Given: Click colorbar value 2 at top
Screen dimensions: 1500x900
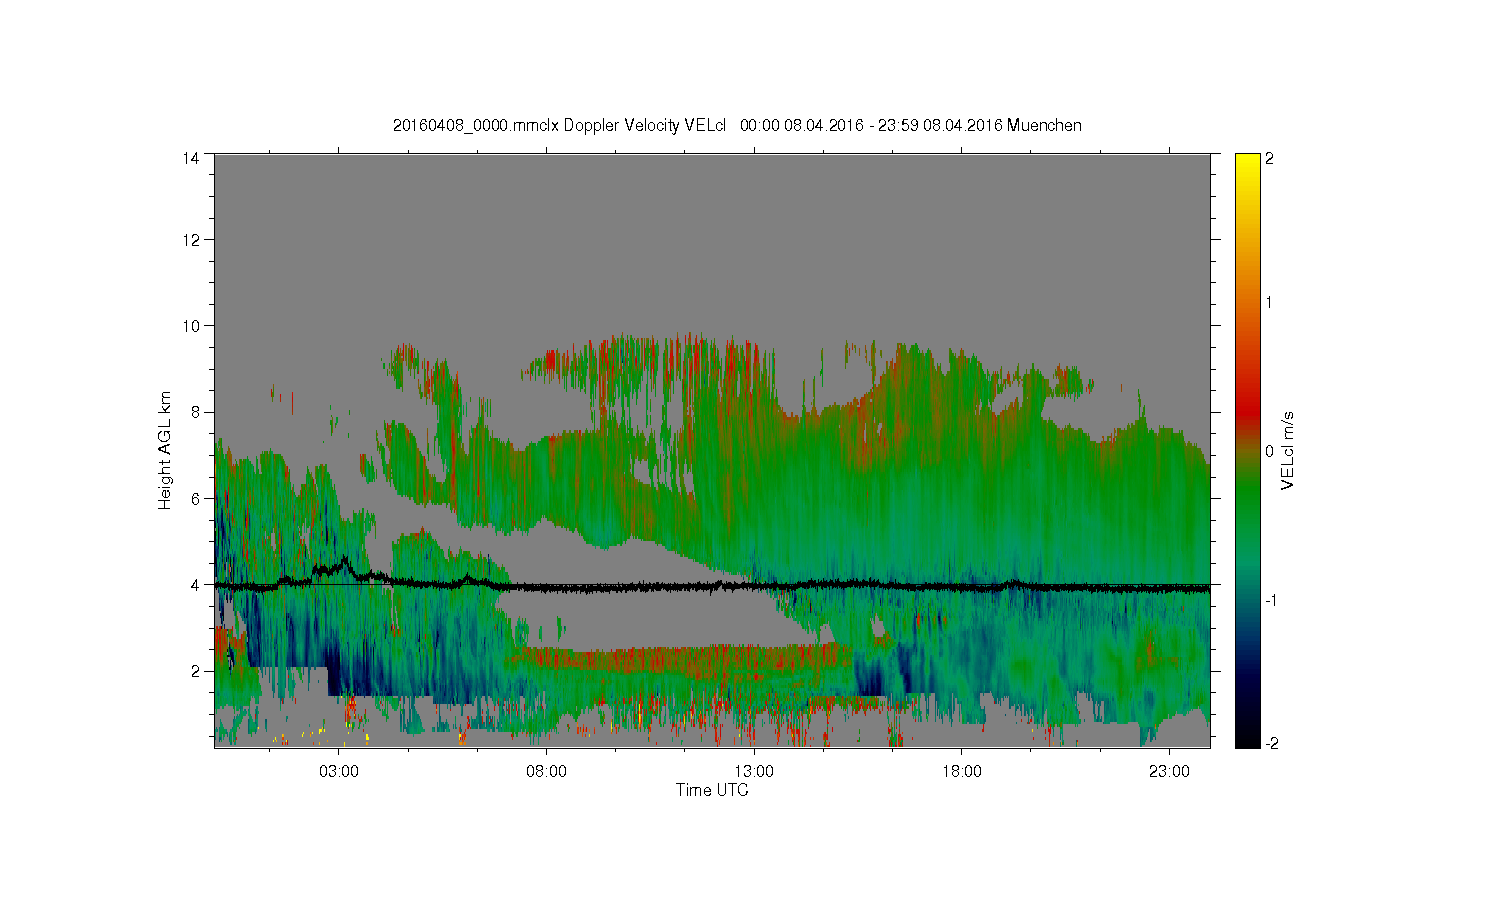Looking at the screenshot, I should (x=1270, y=158).
